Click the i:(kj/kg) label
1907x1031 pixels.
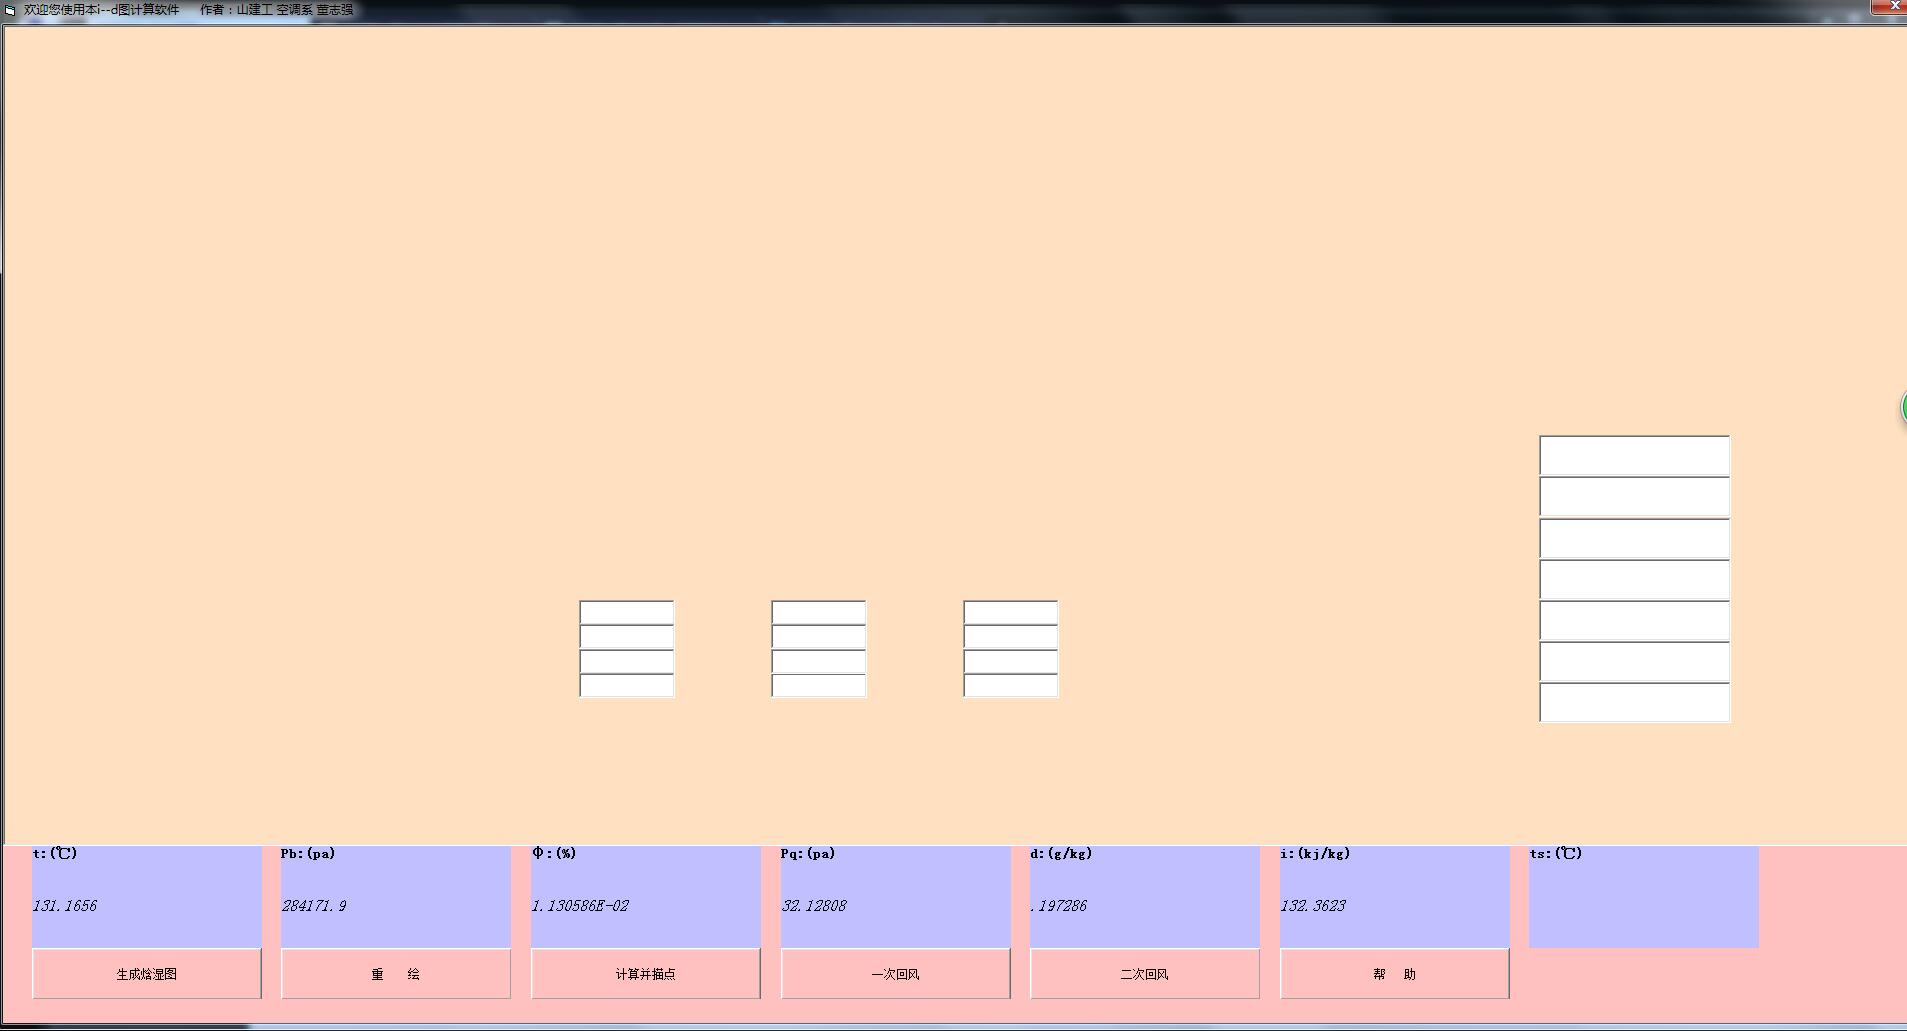pyautogui.click(x=1315, y=854)
